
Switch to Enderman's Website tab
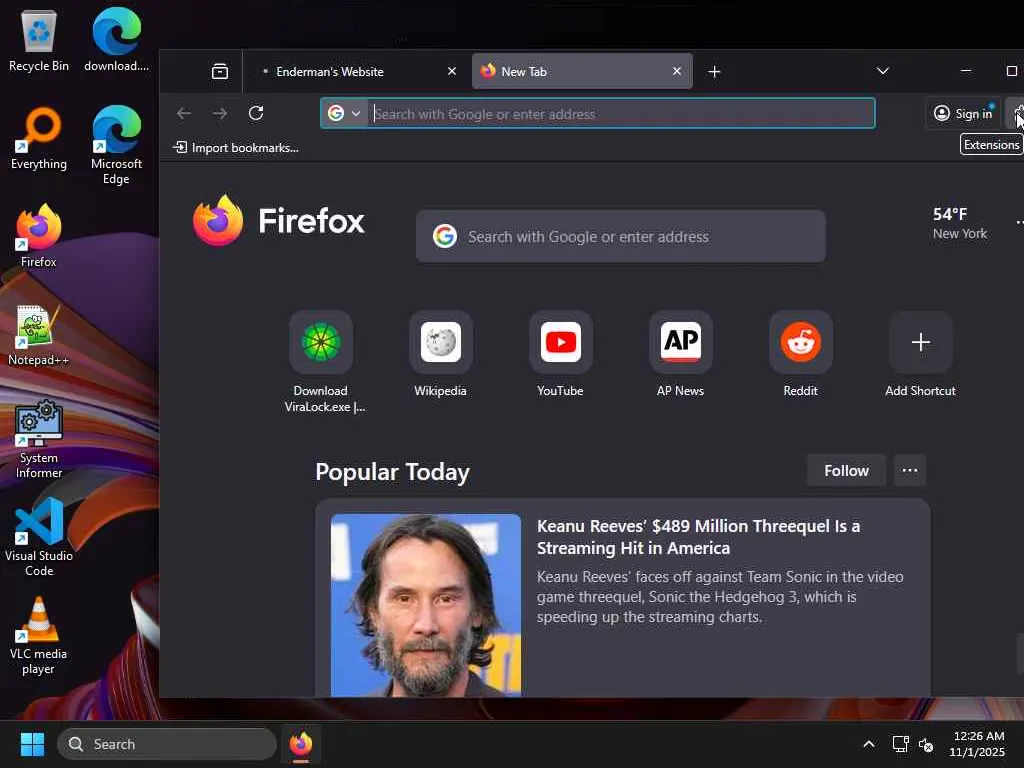tap(355, 71)
